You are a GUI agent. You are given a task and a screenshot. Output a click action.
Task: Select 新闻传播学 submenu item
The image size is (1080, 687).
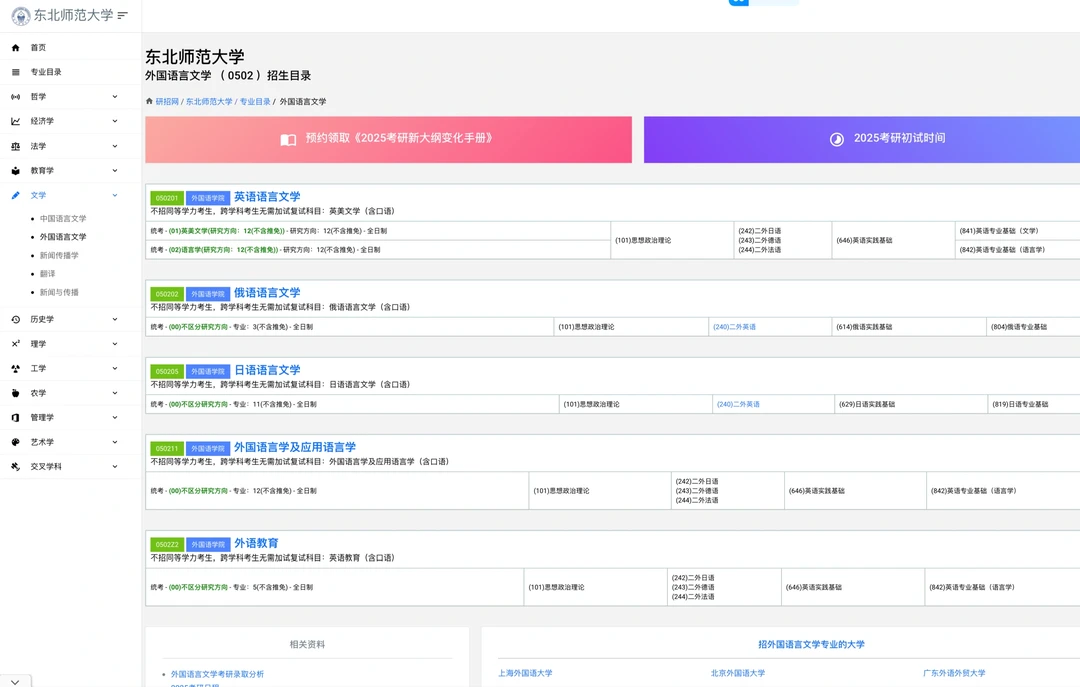click(59, 256)
